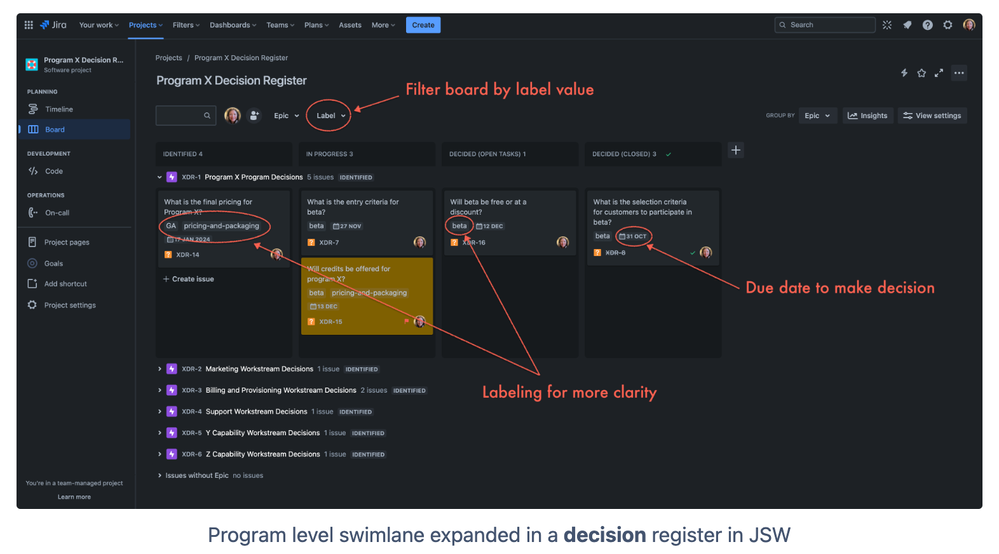Click the Jira logo

(x=54, y=25)
